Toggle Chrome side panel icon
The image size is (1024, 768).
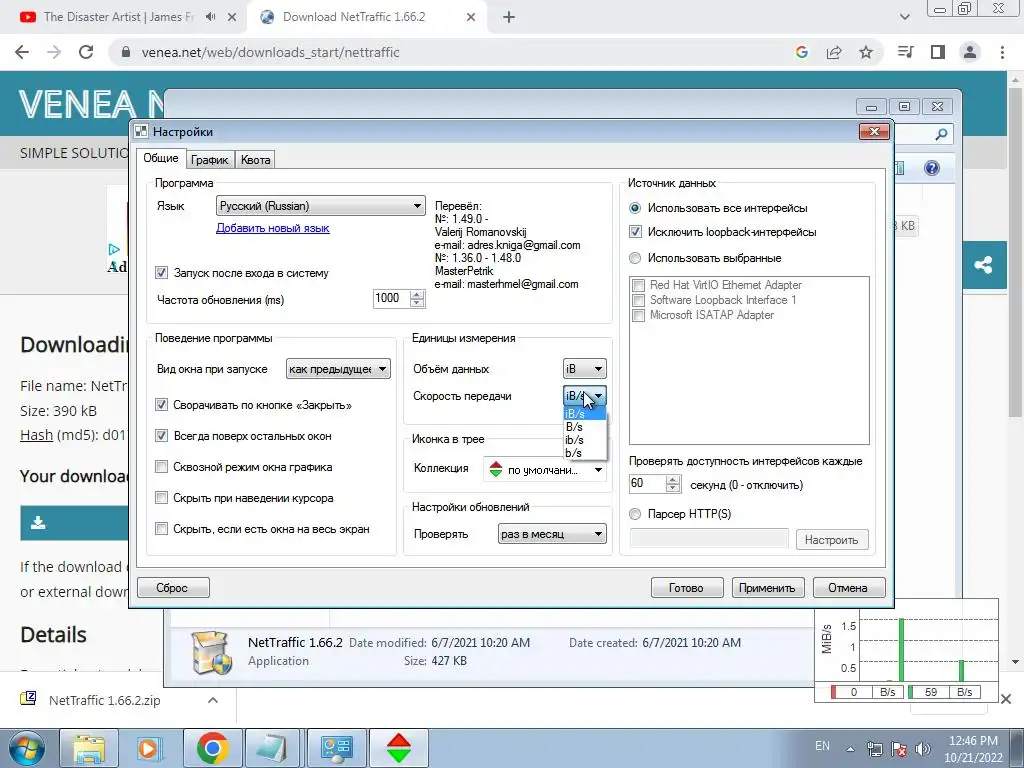click(938, 52)
